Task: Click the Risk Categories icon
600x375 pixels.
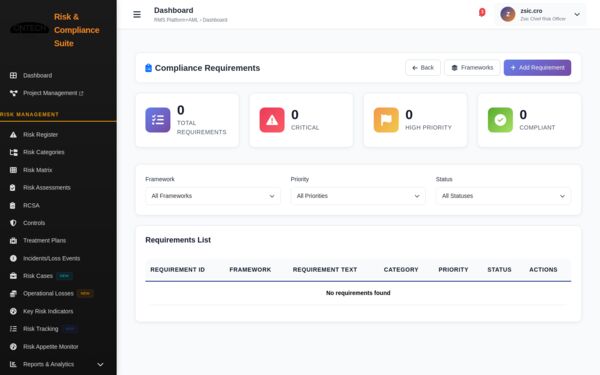Action: click(x=13, y=152)
